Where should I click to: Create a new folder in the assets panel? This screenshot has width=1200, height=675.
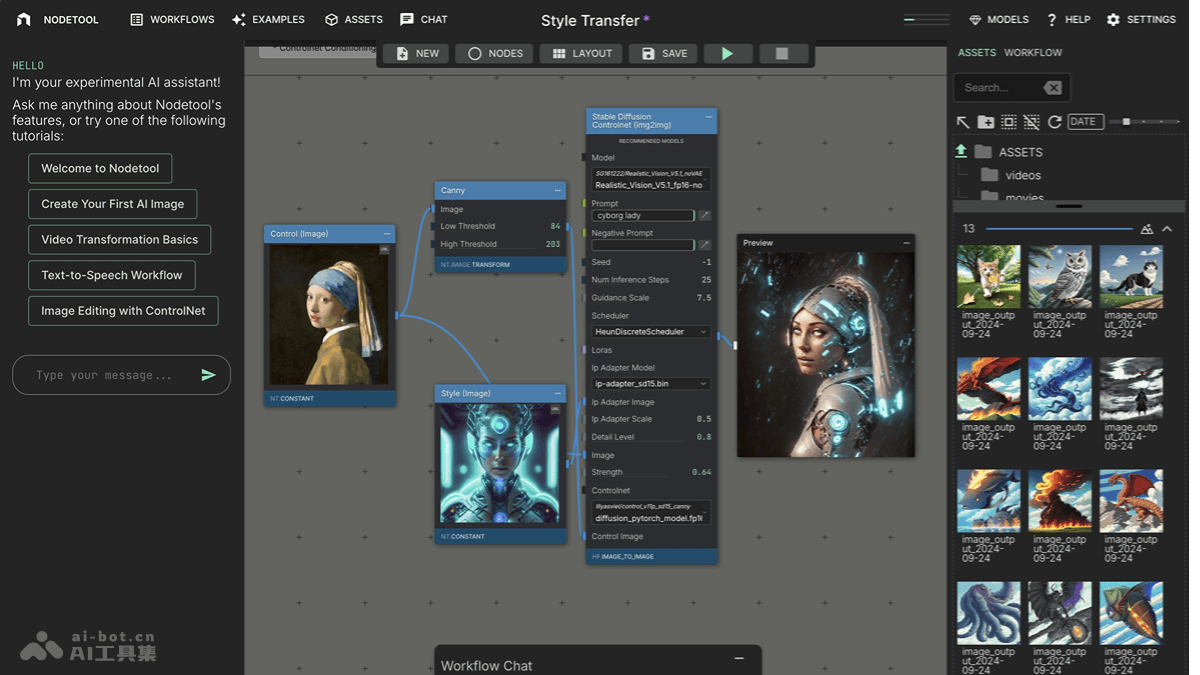pyautogui.click(x=985, y=122)
